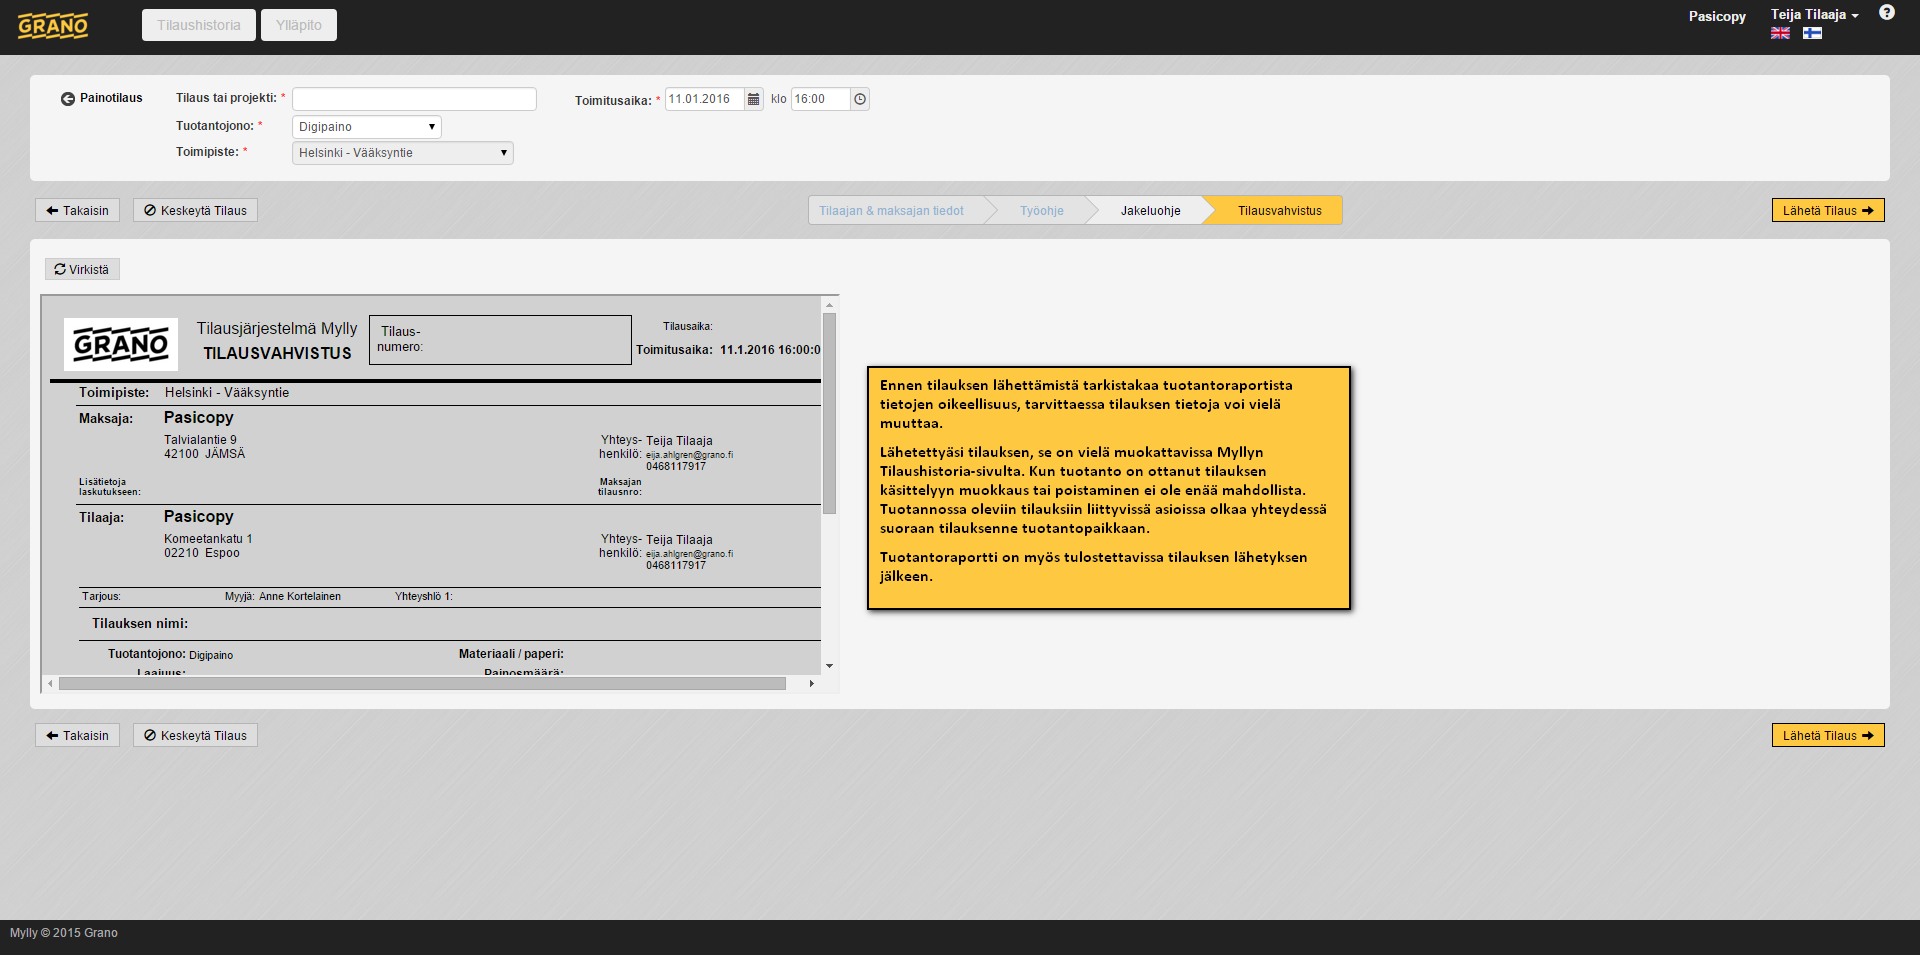Open the calendar date picker icon
This screenshot has height=955, width=1920.
(x=754, y=99)
